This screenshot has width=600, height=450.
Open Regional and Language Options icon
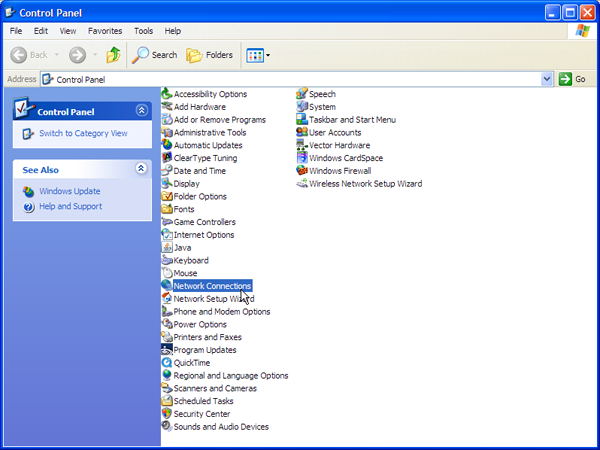coord(167,375)
